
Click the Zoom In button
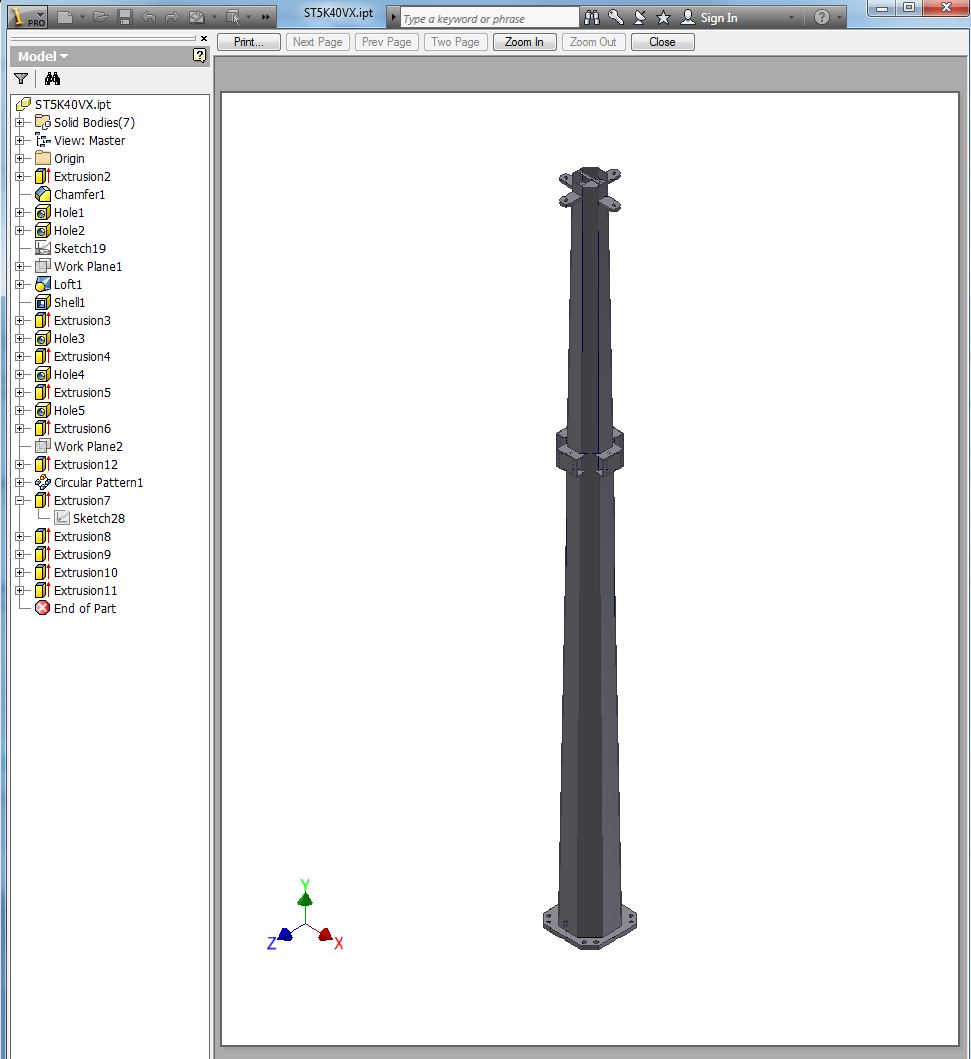[524, 41]
